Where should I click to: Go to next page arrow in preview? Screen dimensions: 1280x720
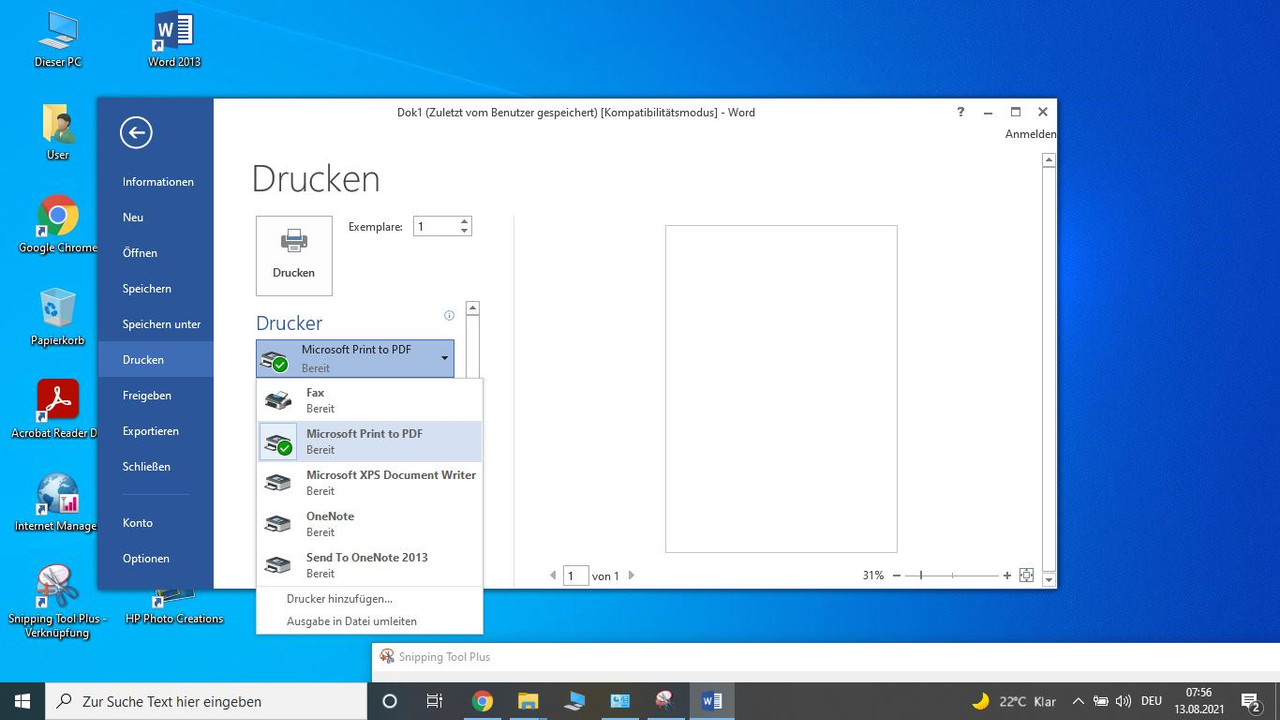tap(631, 575)
